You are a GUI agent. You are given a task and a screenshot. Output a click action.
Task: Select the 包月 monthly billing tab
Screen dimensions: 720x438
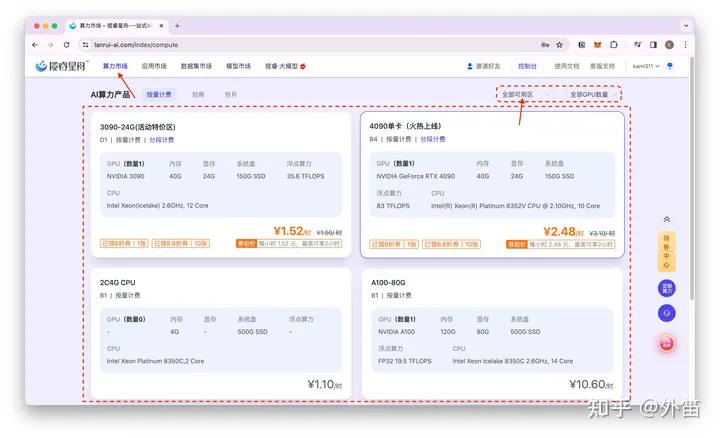pyautogui.click(x=231, y=95)
